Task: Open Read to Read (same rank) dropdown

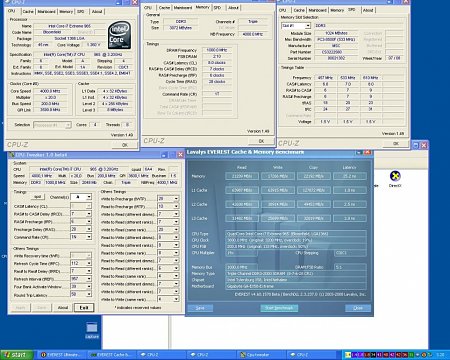Action: click(x=176, y=276)
